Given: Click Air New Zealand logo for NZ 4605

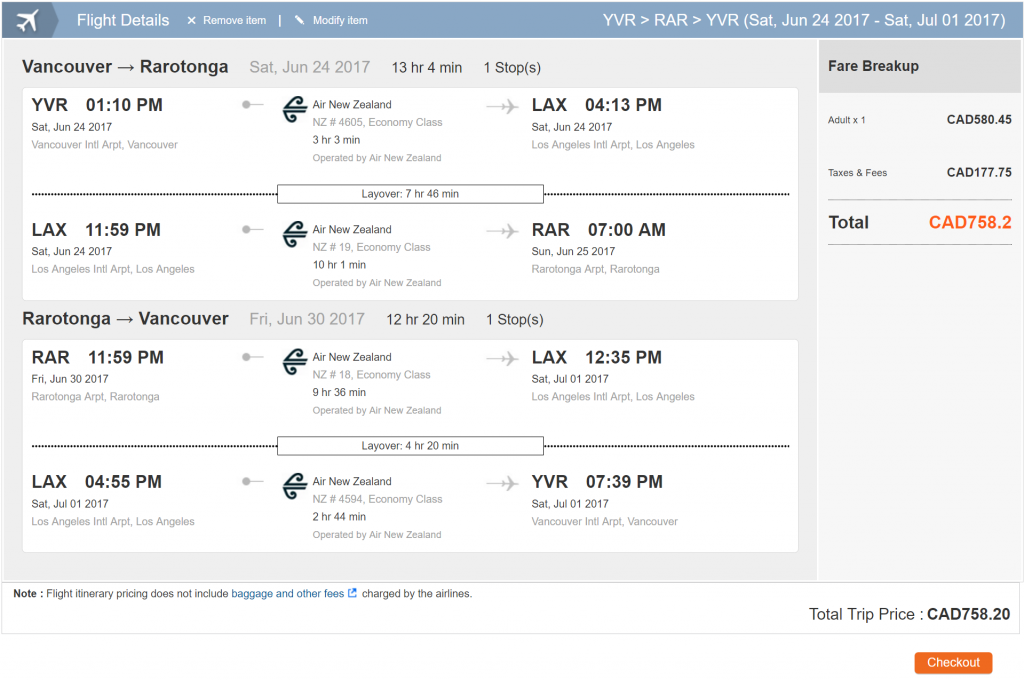Looking at the screenshot, I should click(x=295, y=109).
